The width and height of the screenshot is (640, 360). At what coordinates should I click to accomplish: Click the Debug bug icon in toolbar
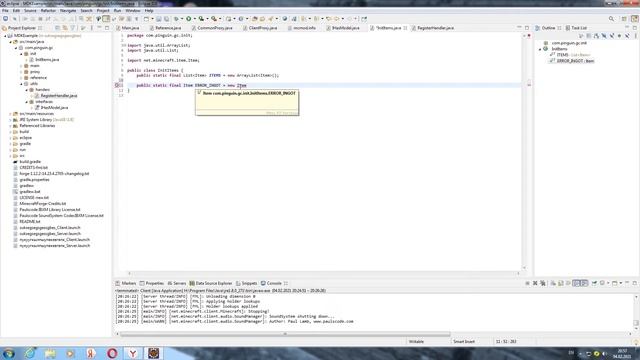(x=176, y=19)
